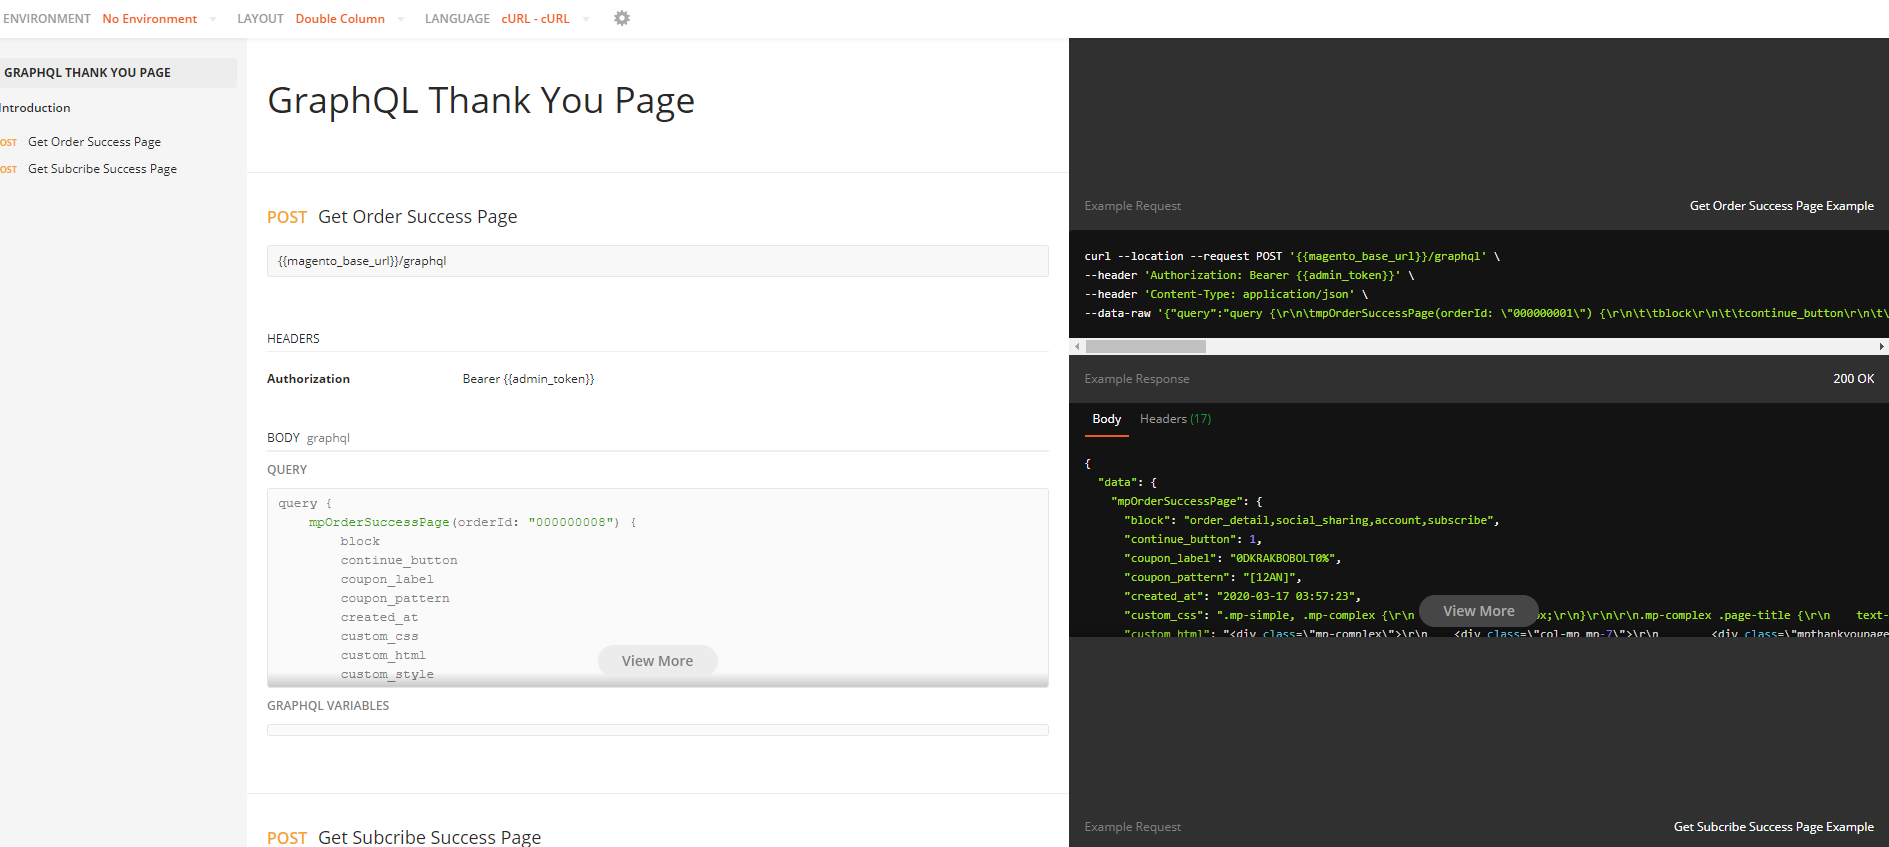The width and height of the screenshot is (1889, 847).
Task: Open the settings gear icon
Action: click(622, 18)
